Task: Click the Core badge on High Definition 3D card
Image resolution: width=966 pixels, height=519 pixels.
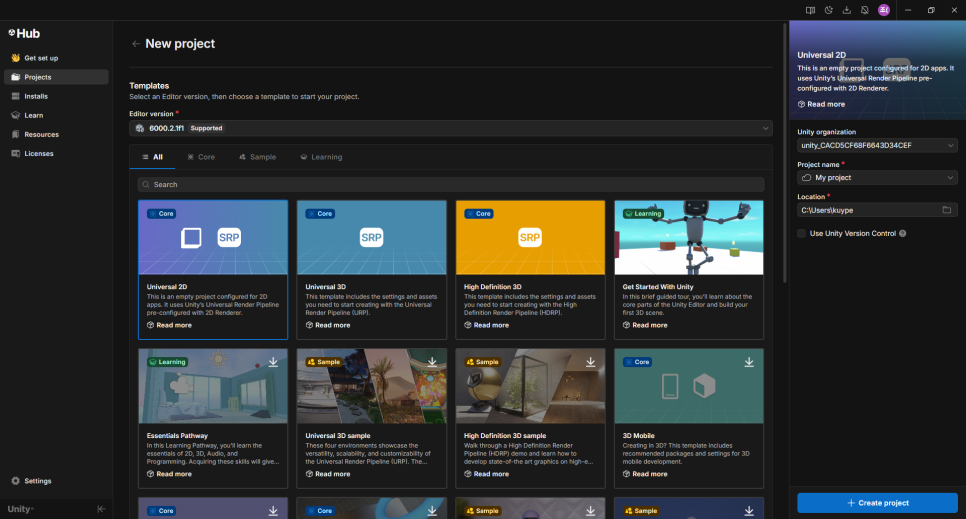Action: point(479,214)
